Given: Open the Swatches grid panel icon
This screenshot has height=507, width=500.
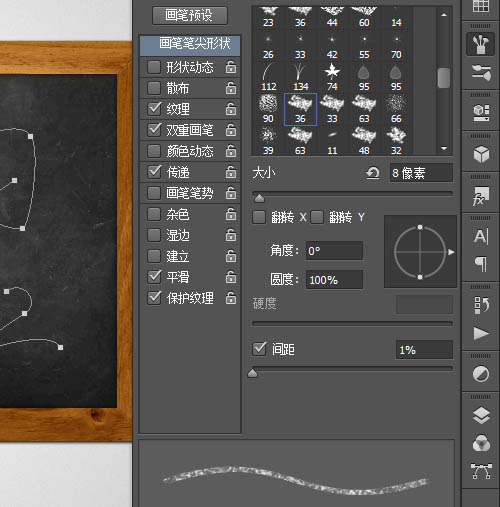Looking at the screenshot, I should (x=481, y=6).
